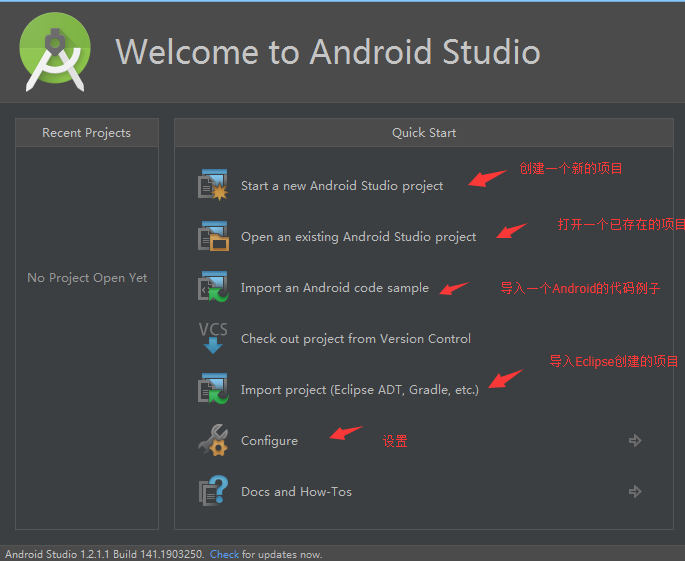Select Import project (Eclipse ADT, Gradle, etc.)
This screenshot has height=561, width=685.
(360, 390)
